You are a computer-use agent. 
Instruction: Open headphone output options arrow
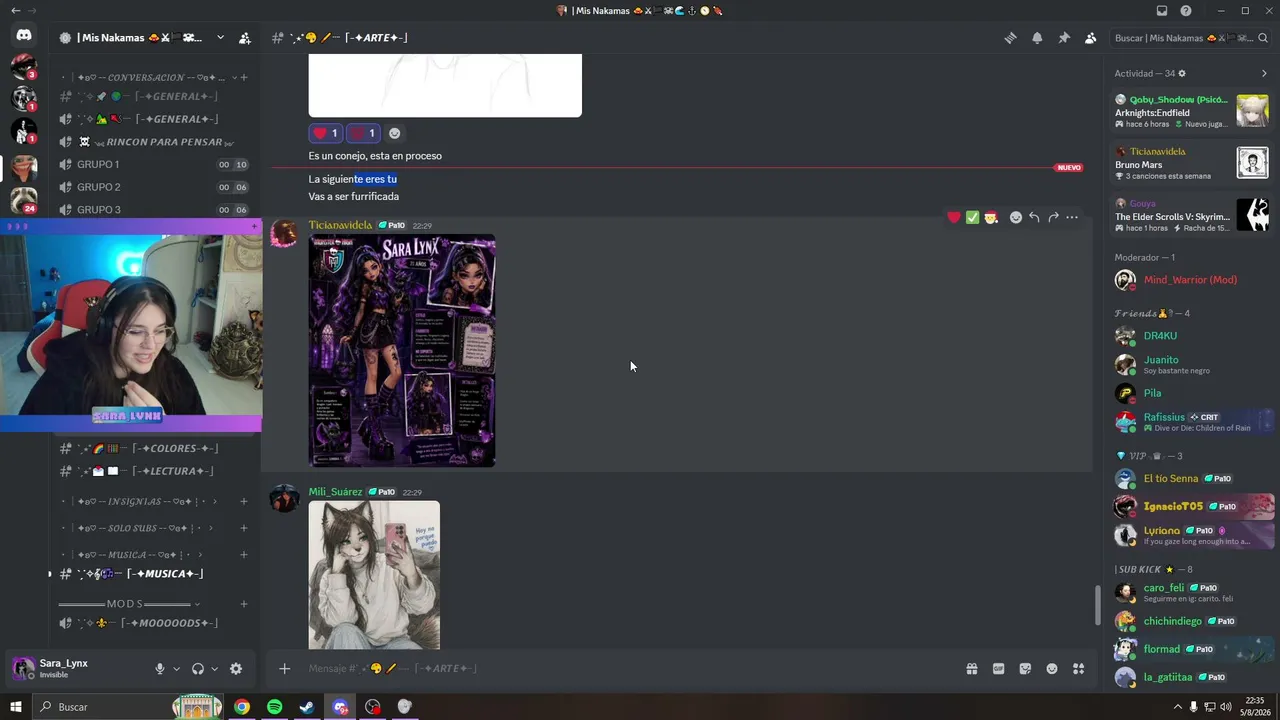point(214,669)
